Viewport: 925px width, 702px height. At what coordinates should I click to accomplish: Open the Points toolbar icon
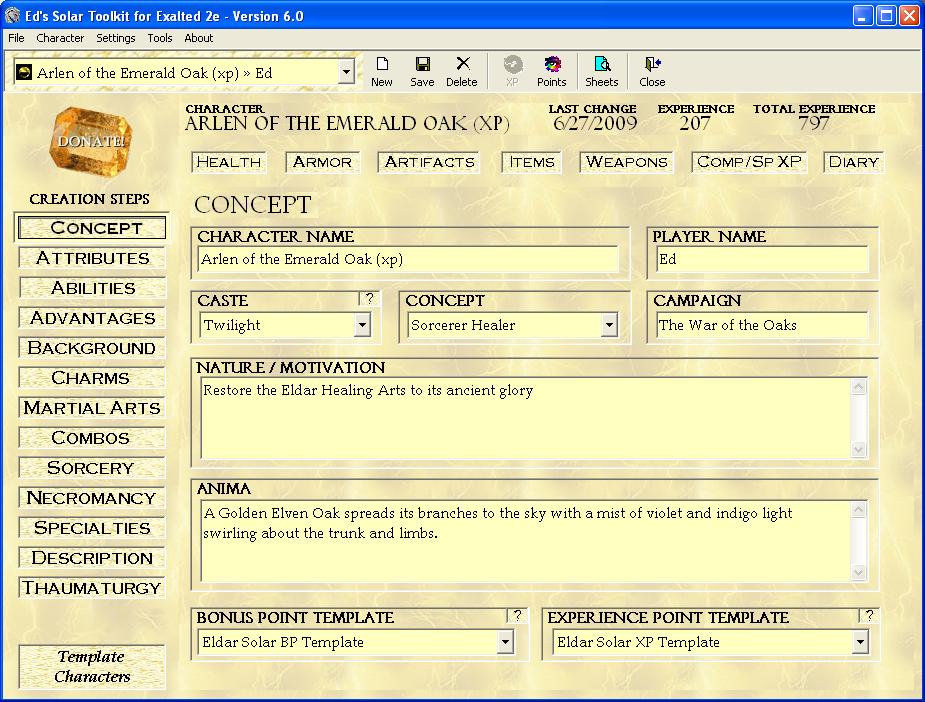pyautogui.click(x=551, y=71)
